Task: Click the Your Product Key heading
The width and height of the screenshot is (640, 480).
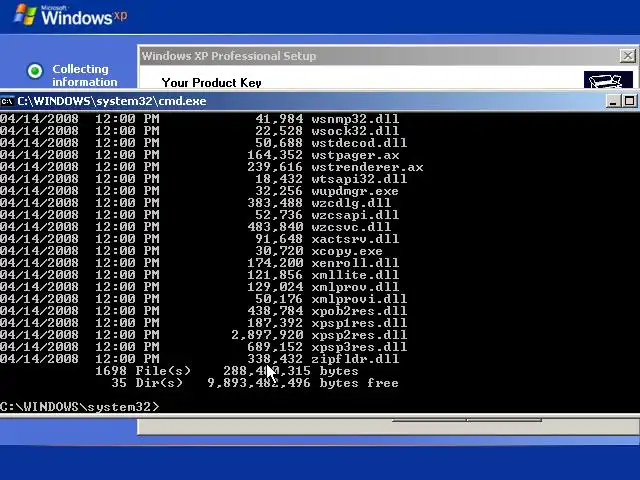Action: [211, 82]
